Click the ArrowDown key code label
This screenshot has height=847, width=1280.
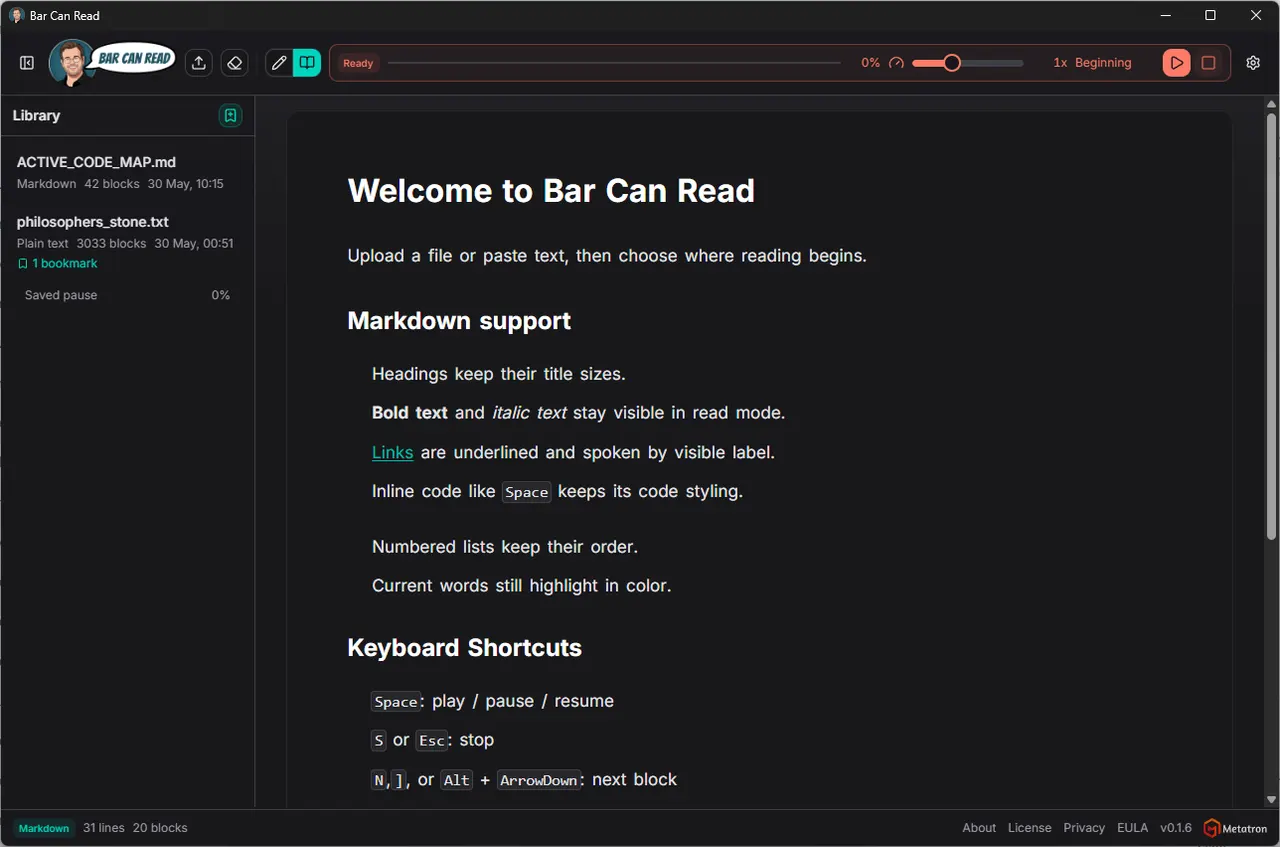coord(539,780)
